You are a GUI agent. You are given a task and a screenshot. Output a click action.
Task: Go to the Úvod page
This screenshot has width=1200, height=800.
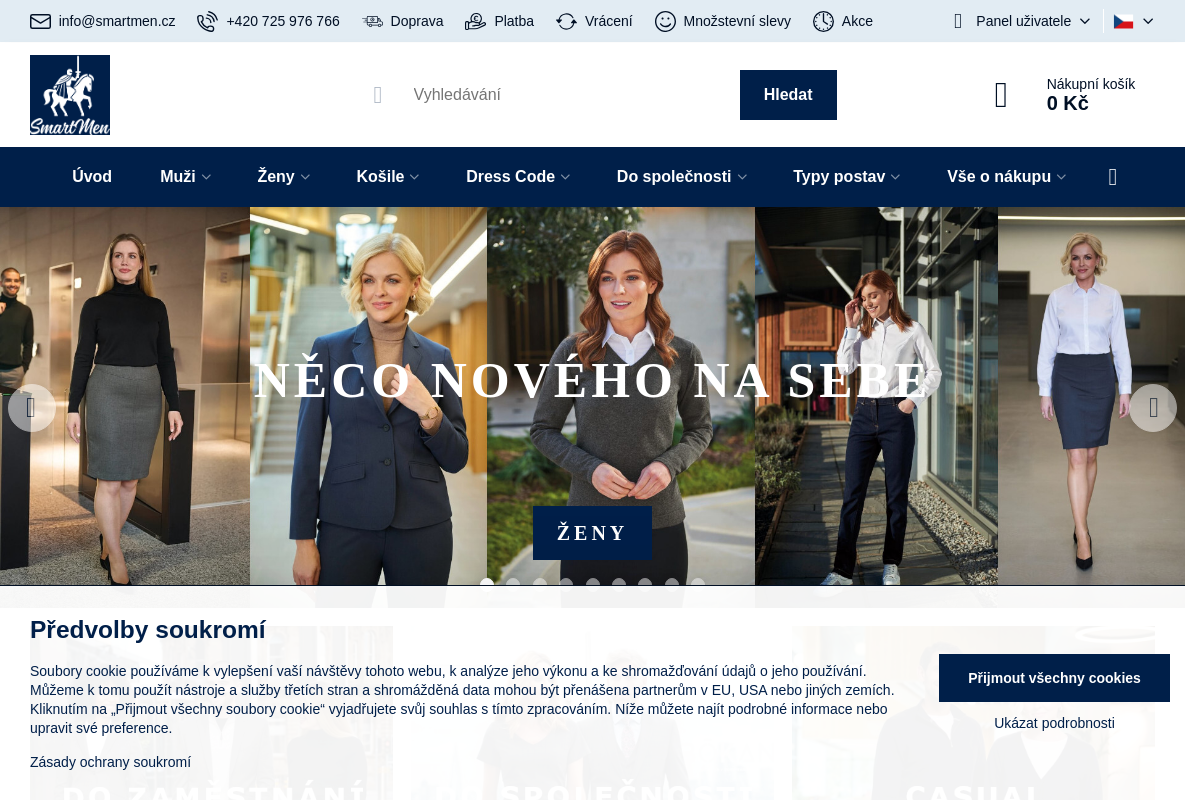tap(92, 177)
